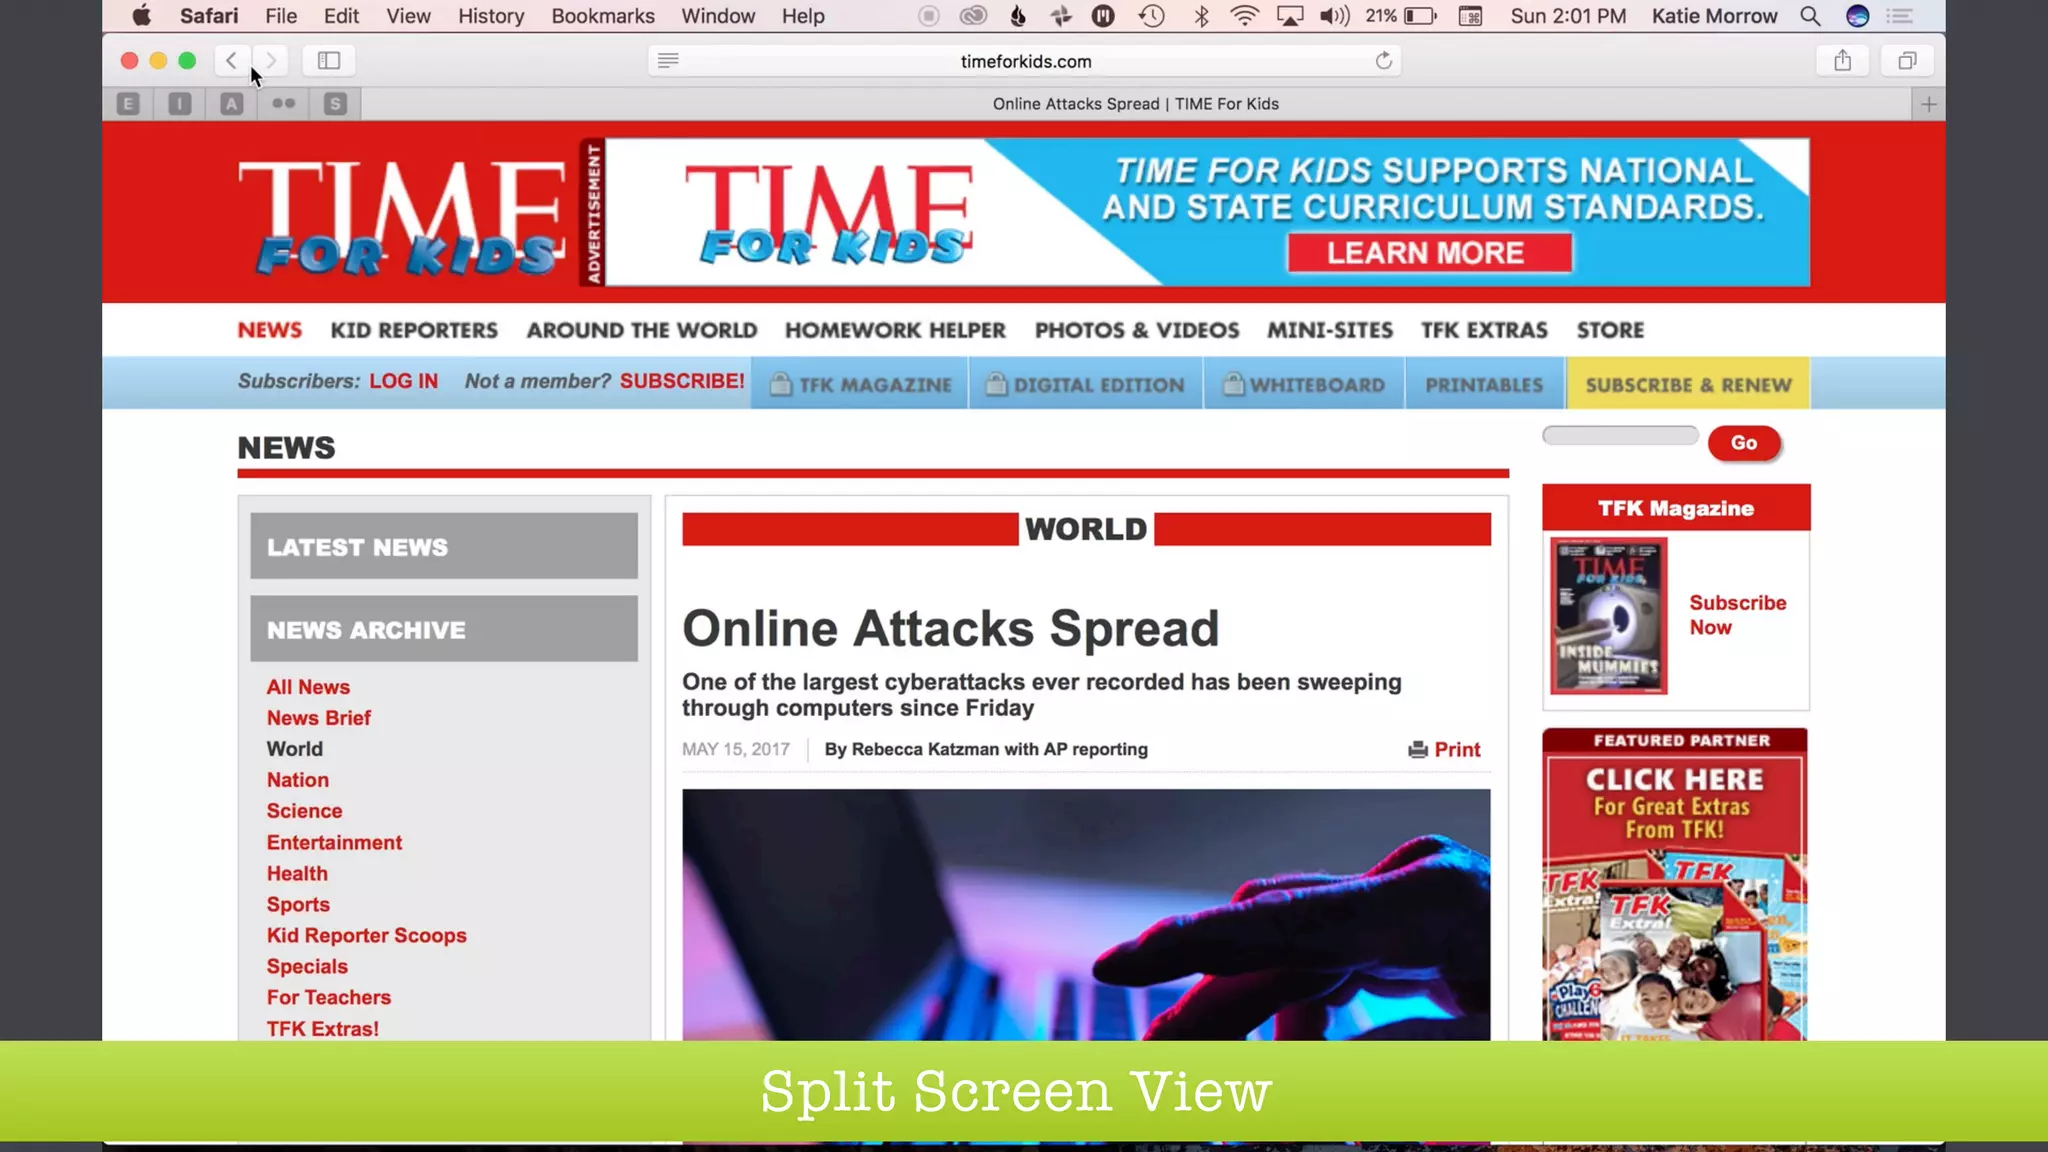Open Reader view icon in address bar
This screenshot has height=1152, width=2048.
(668, 61)
